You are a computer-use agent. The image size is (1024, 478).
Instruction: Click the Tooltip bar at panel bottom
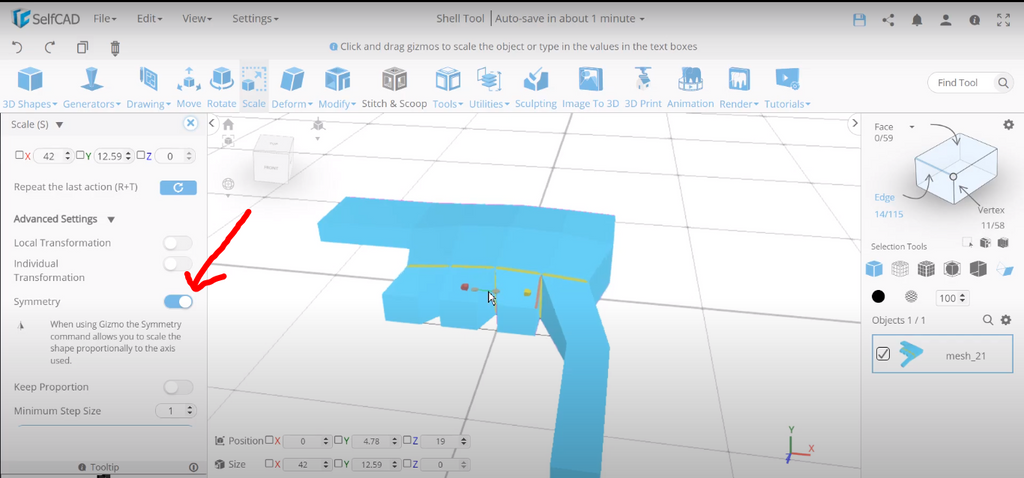[x=104, y=468]
